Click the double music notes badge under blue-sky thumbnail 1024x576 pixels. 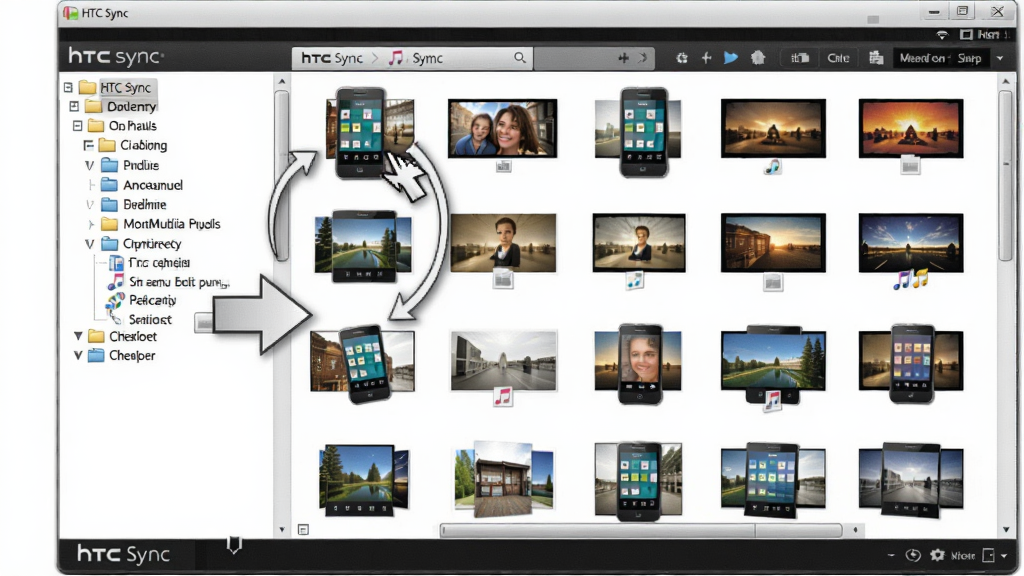(x=910, y=280)
